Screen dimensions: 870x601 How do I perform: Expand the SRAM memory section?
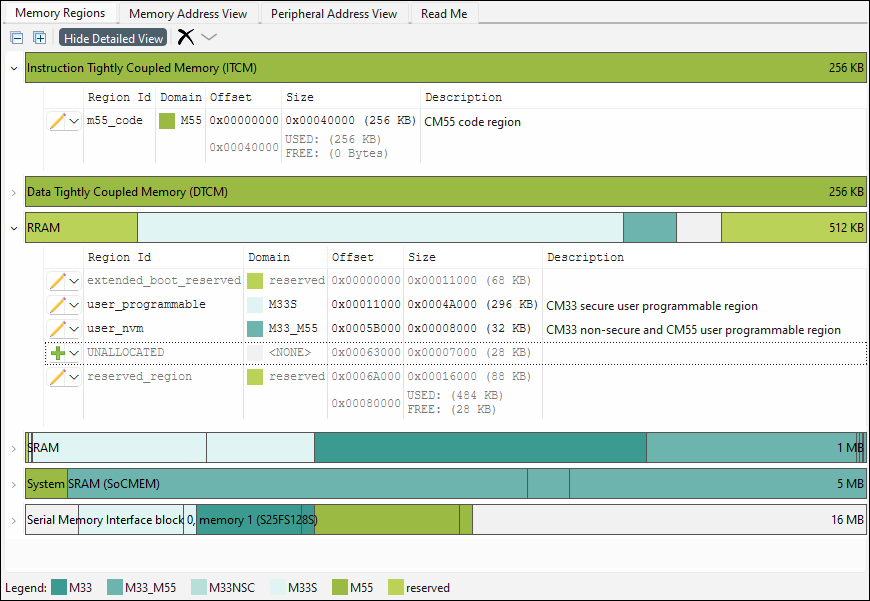[x=13, y=448]
